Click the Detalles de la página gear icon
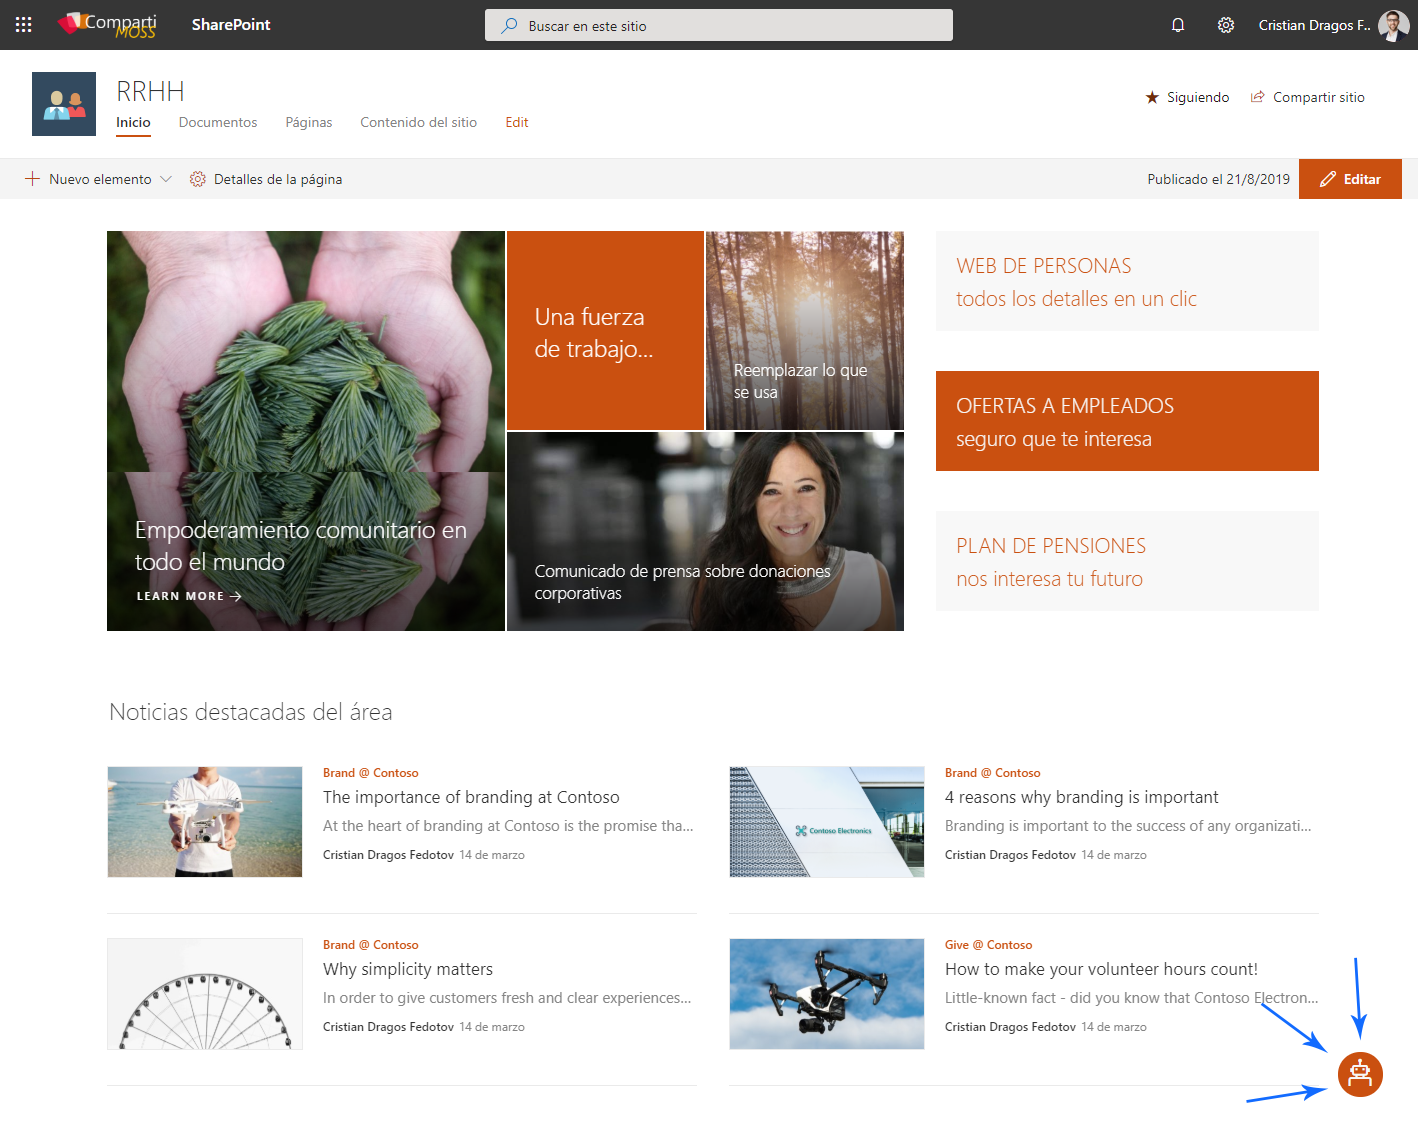 pyautogui.click(x=199, y=179)
